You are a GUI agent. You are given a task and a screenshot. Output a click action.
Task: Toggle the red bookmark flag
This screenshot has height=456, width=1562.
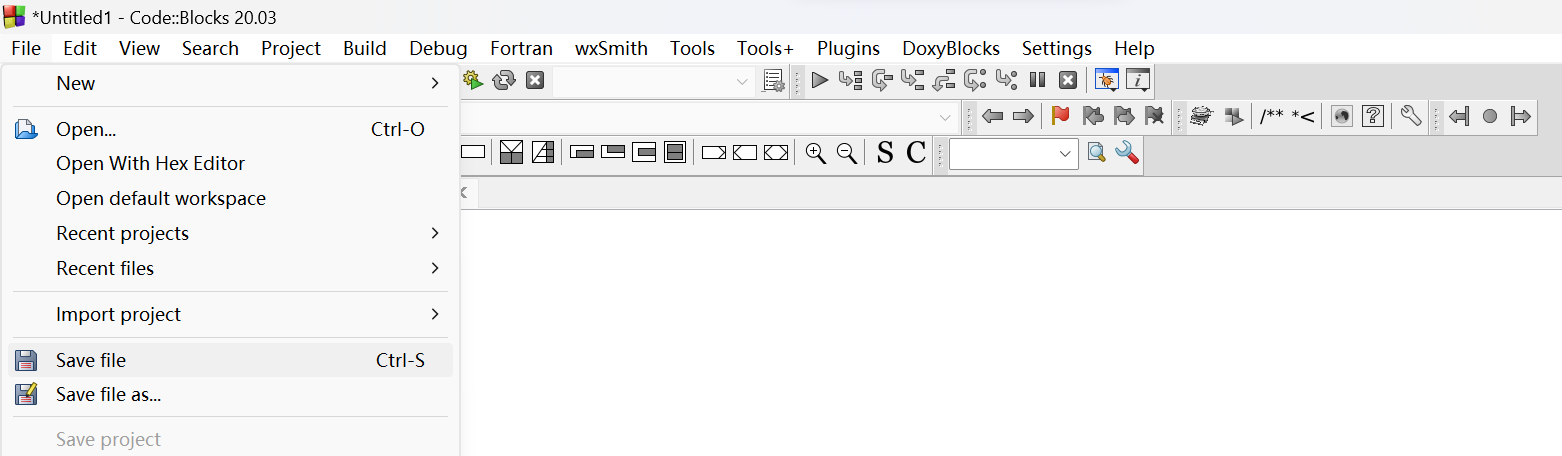tap(1060, 116)
